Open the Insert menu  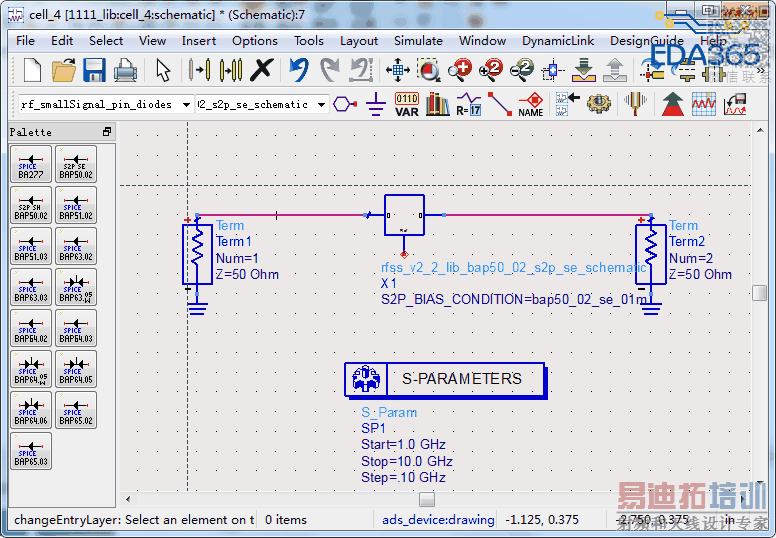[198, 41]
